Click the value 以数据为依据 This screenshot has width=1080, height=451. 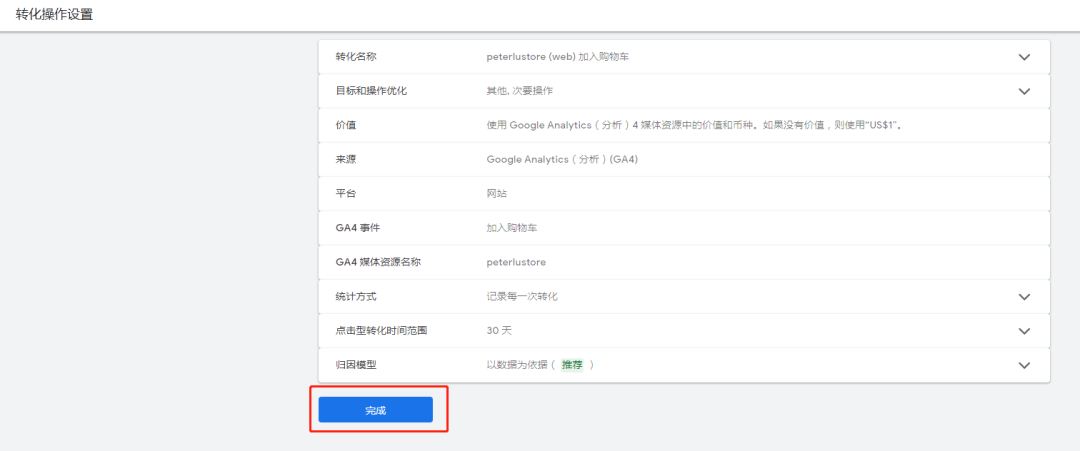(517, 365)
